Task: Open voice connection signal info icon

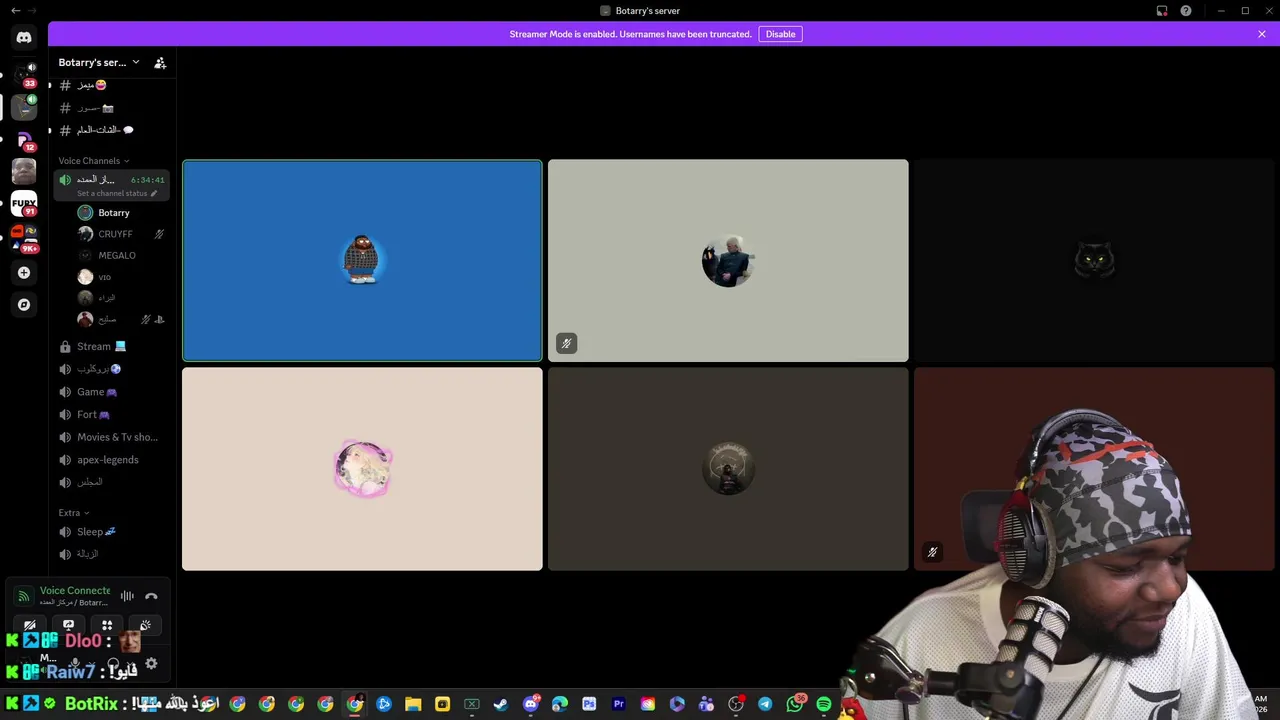Action: (x=23, y=596)
